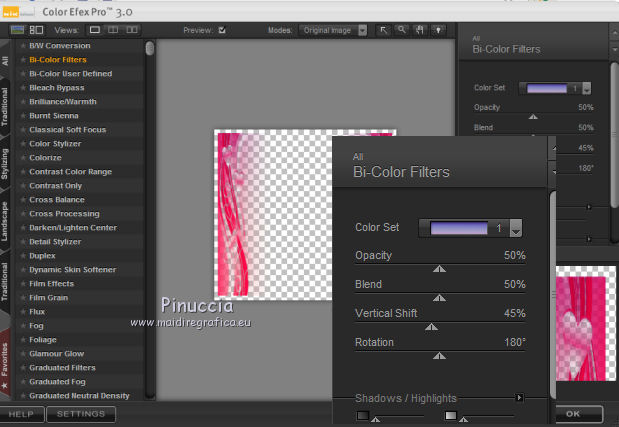Image resolution: width=619 pixels, height=427 pixels.
Task: Select the Film Effects filter
Action: point(52,284)
